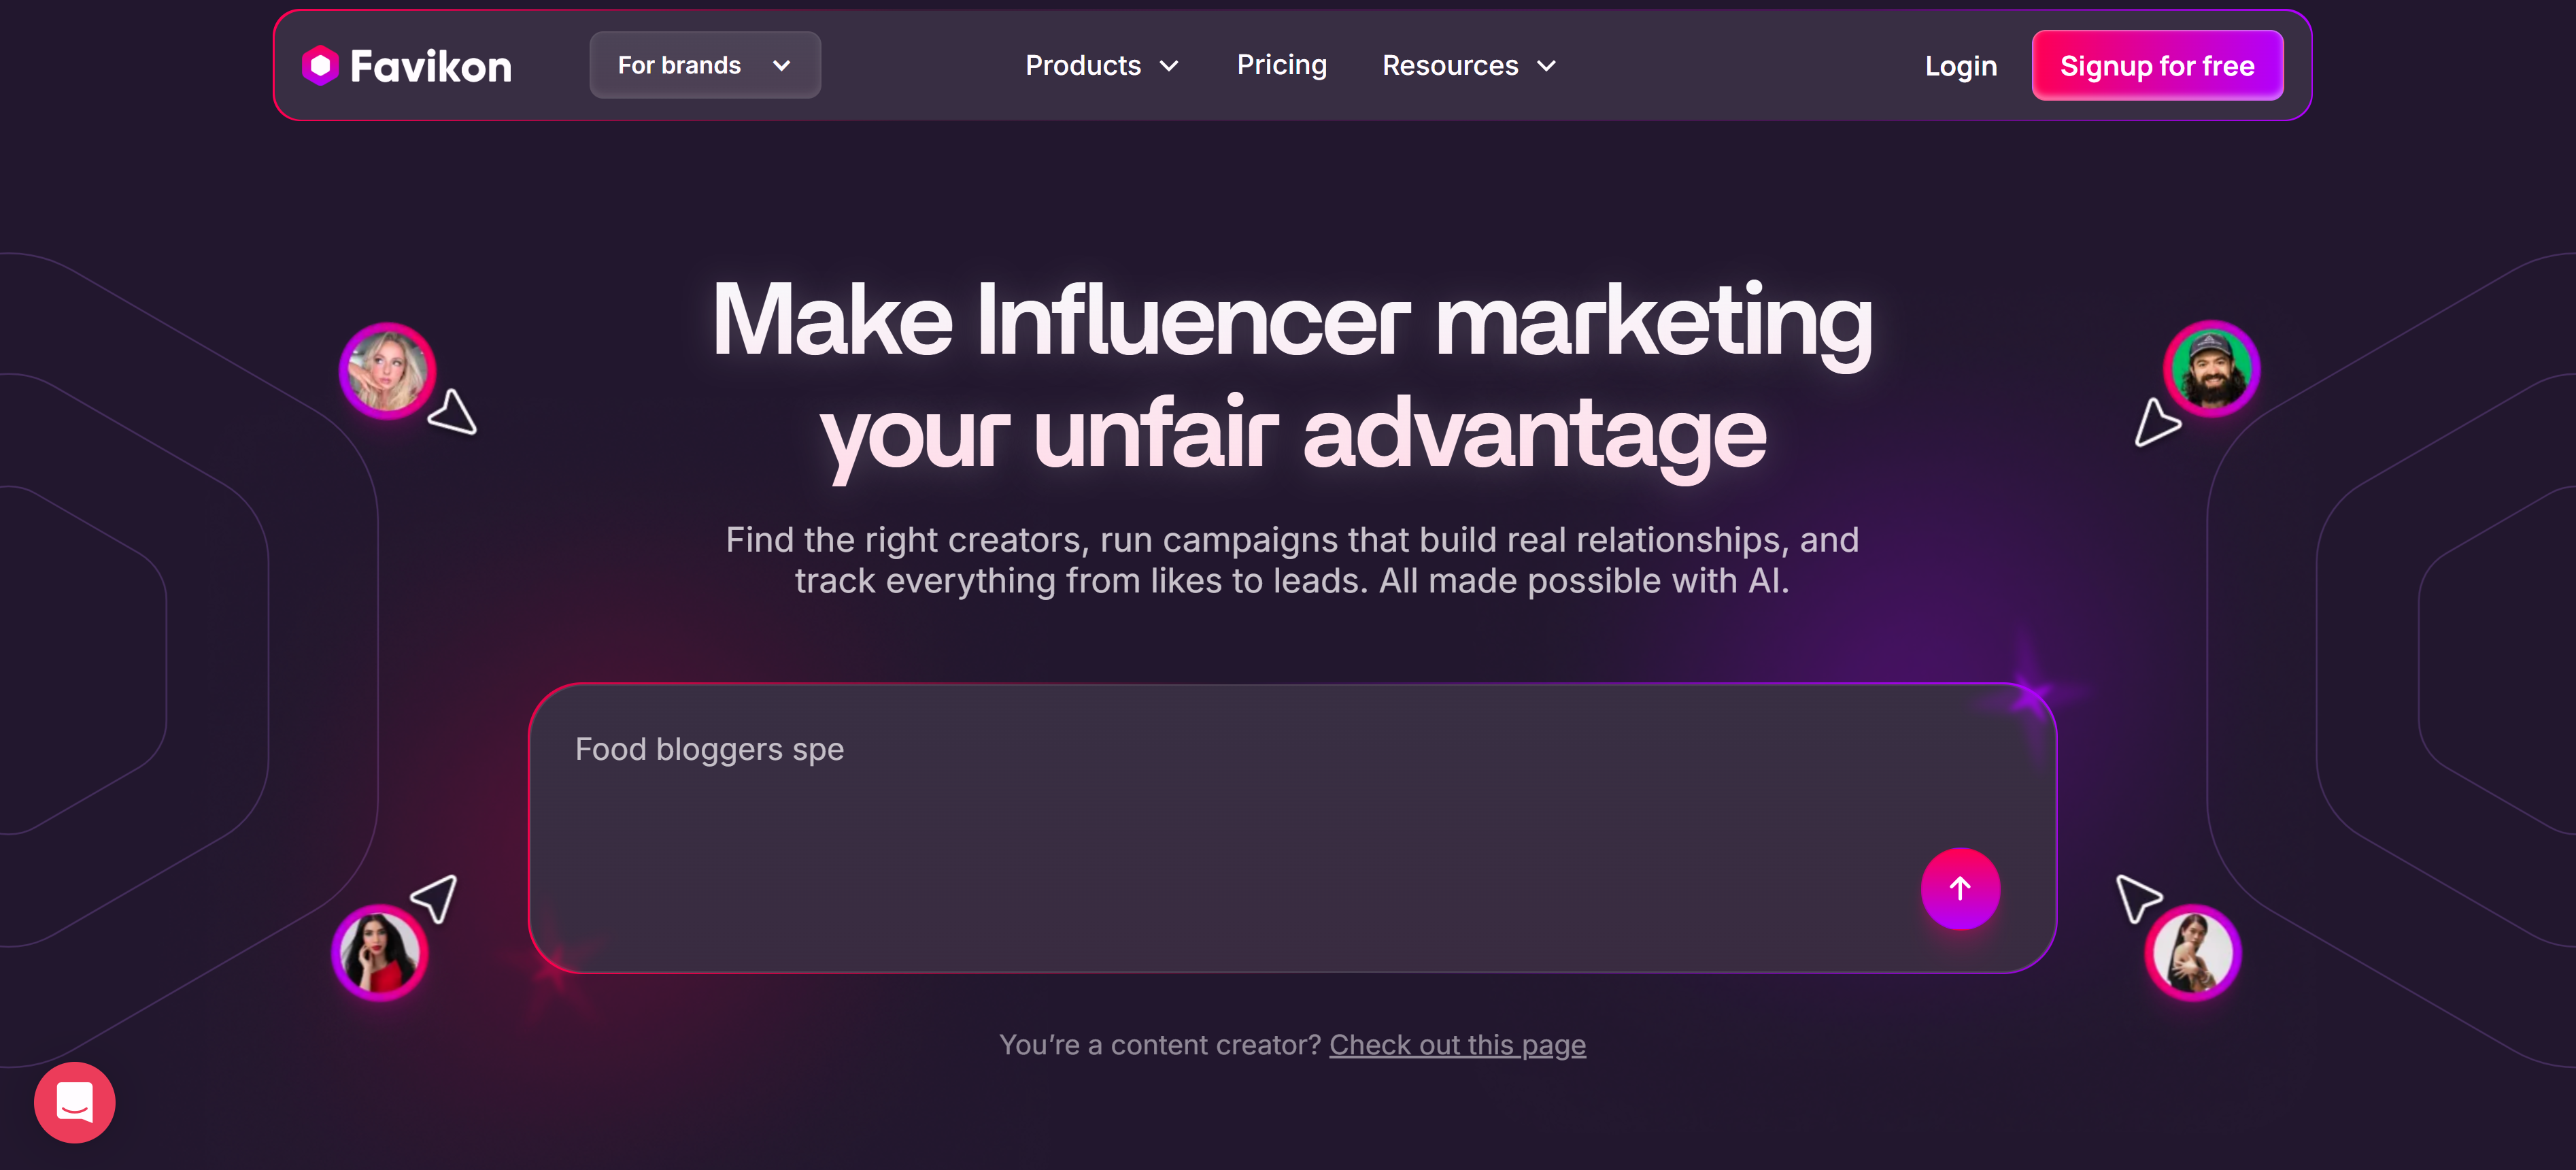Click the Favikon hexagon logo icon
Screen dimensions: 2576x1170
click(320, 66)
